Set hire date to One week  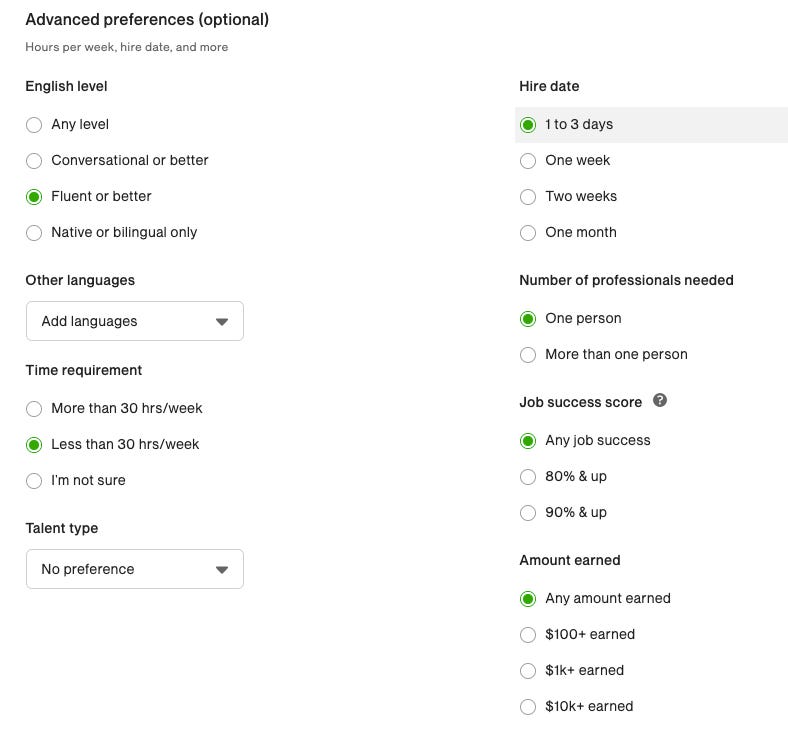(528, 161)
